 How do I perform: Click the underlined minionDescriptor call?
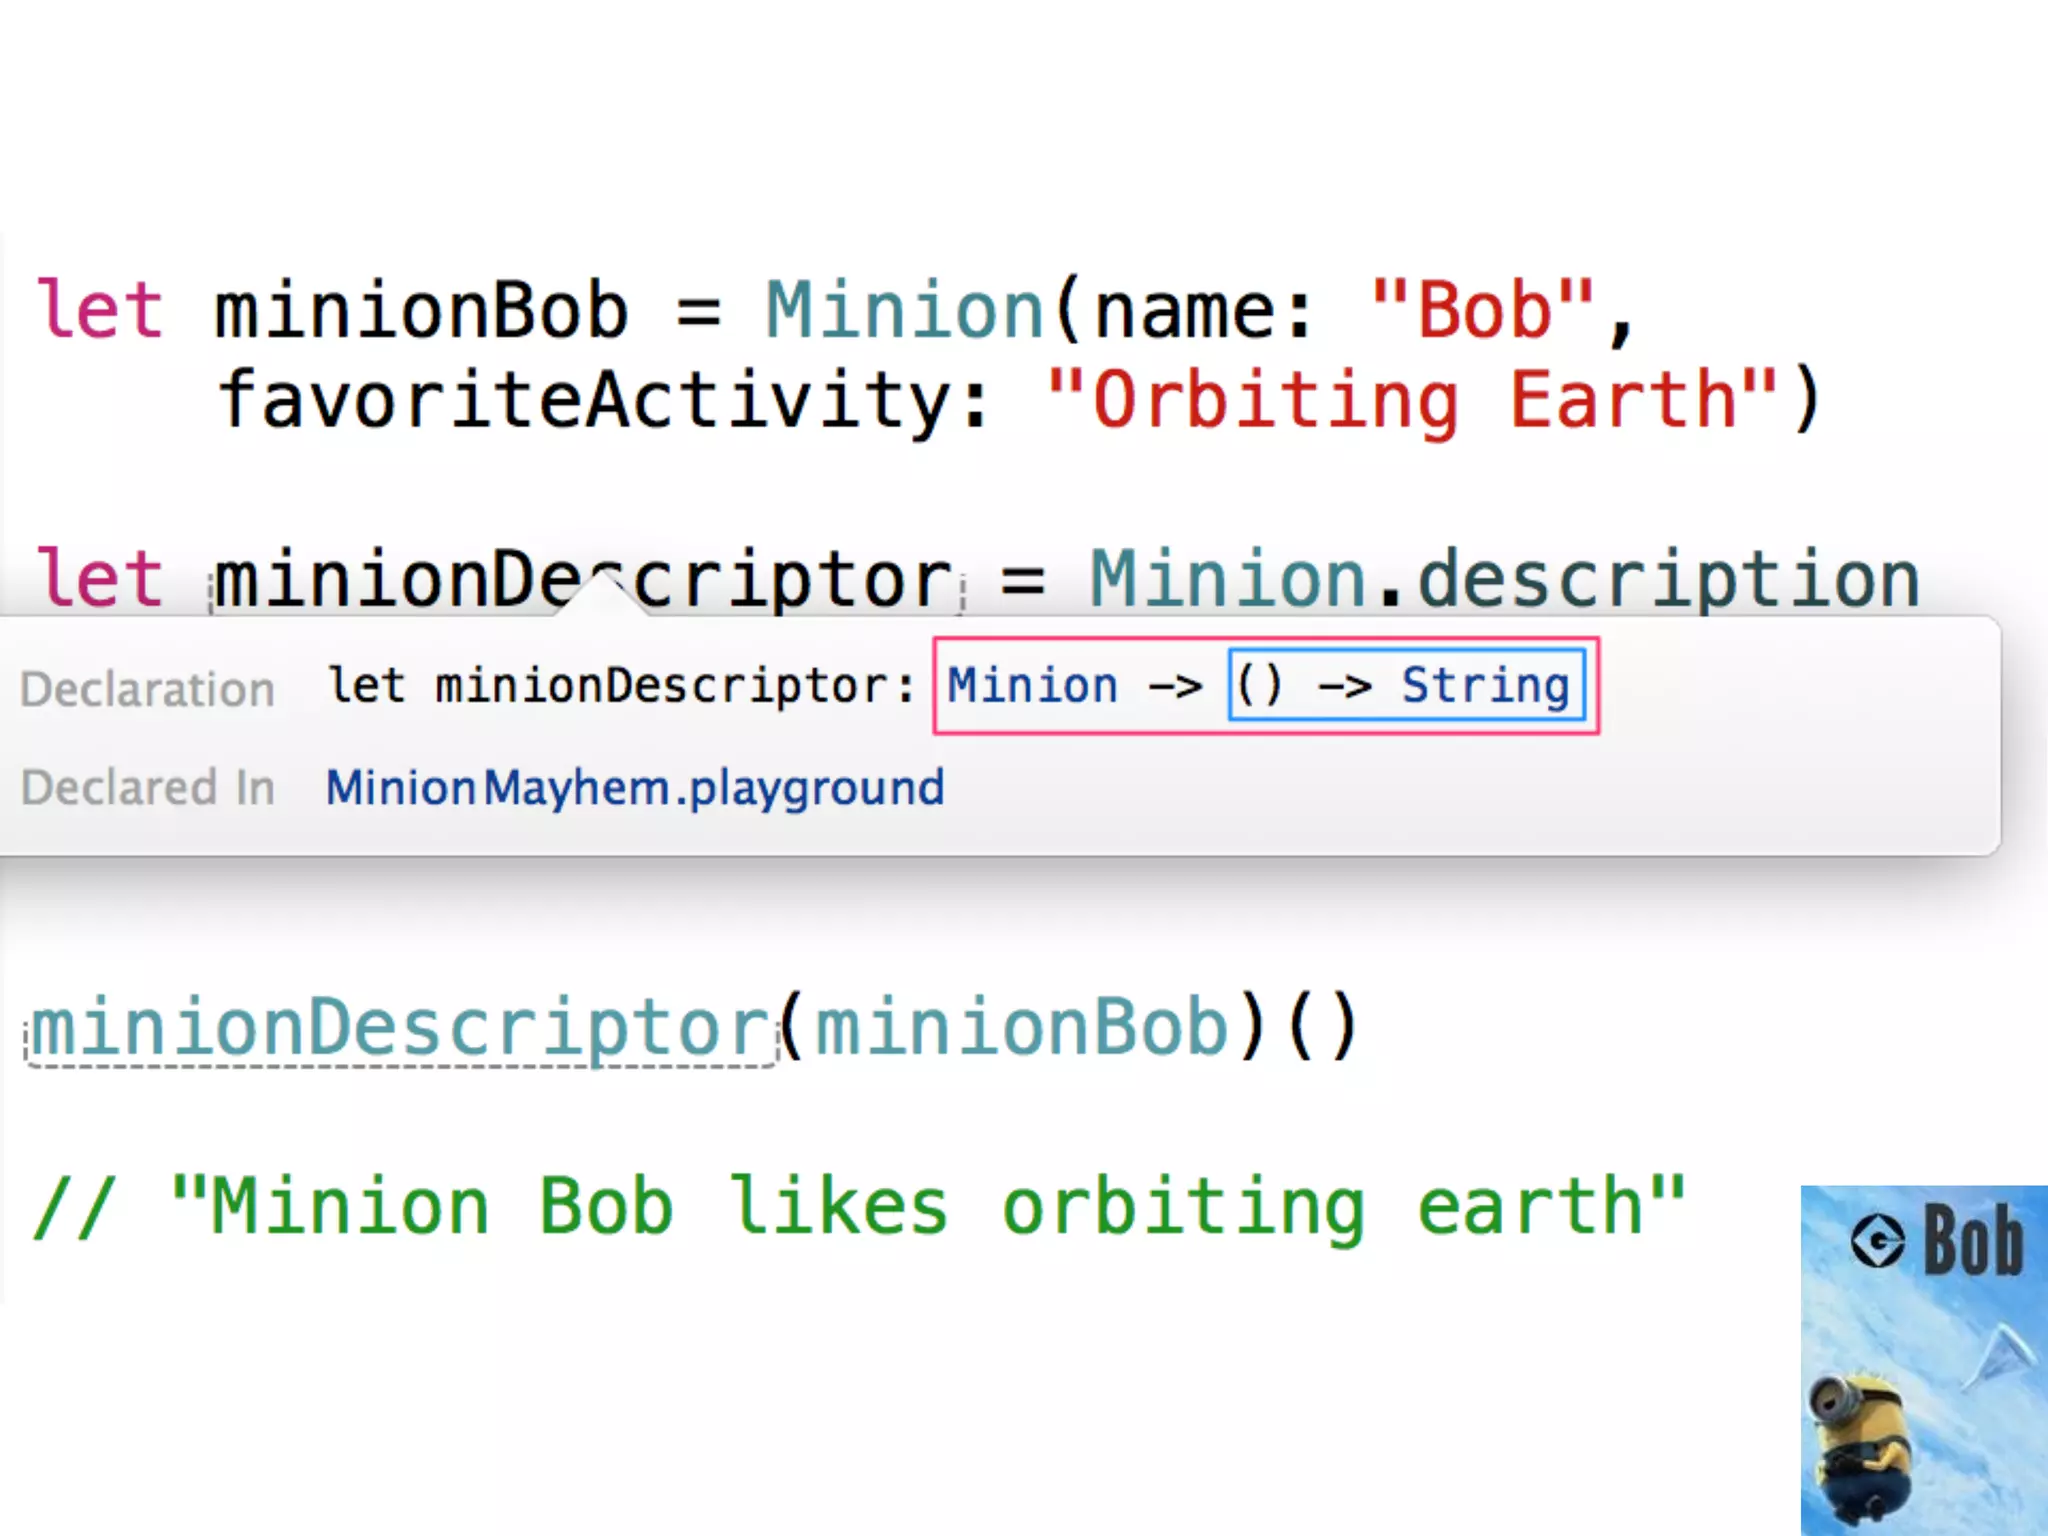(x=400, y=1028)
